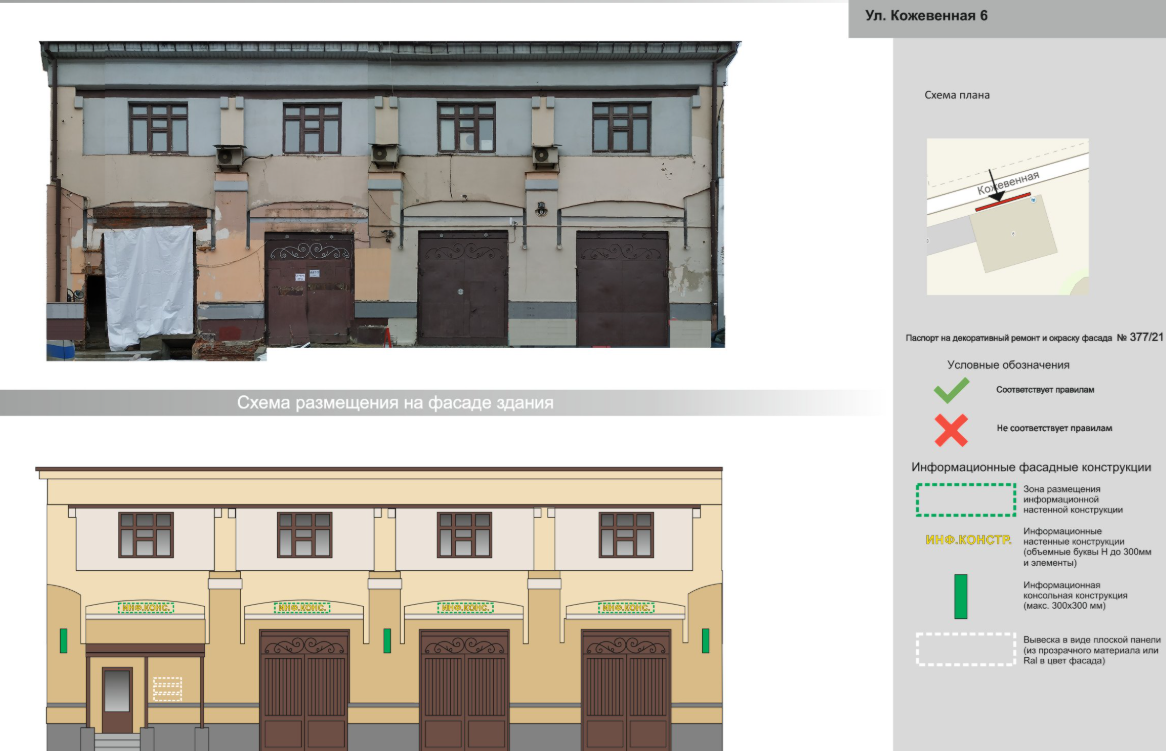
Task: Select the white dashed flat panel legend symbol
Action: (x=966, y=649)
